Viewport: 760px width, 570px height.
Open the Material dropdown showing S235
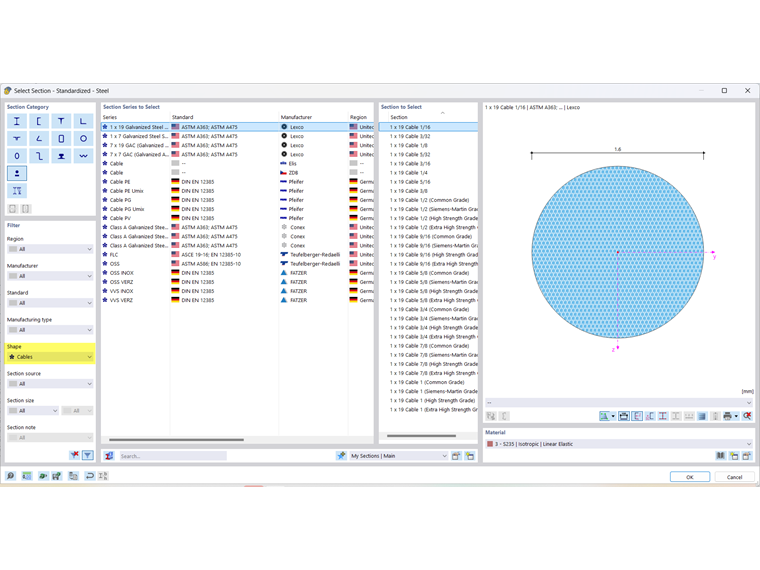click(x=619, y=444)
